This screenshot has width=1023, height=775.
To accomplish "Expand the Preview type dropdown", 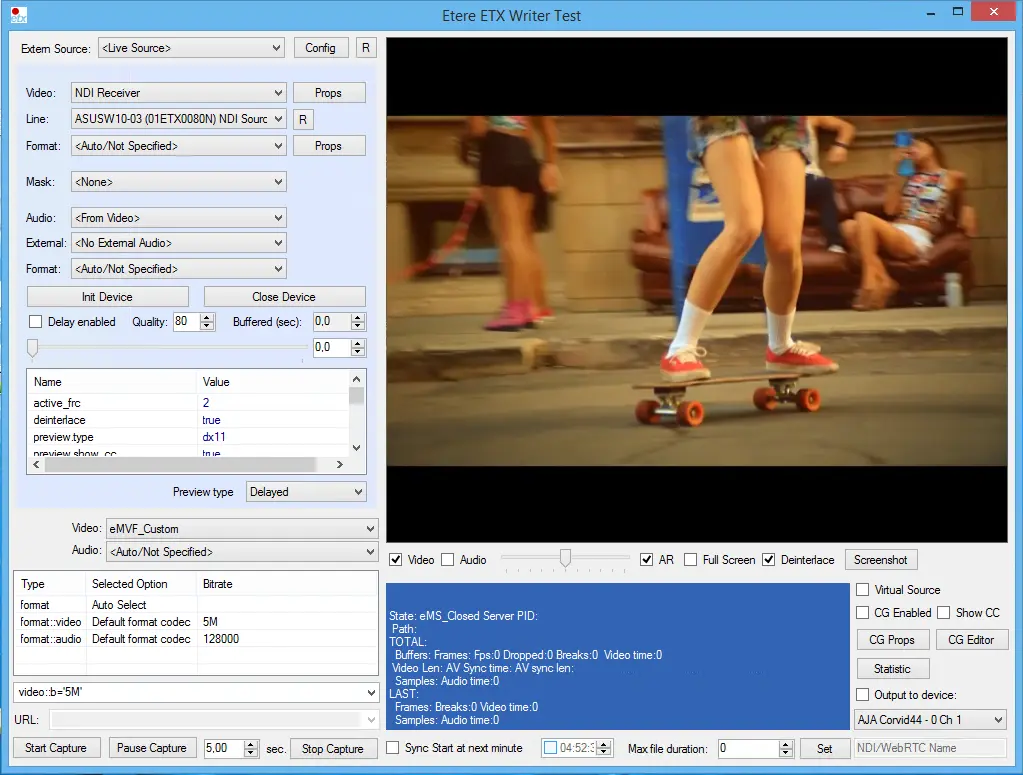I will [306, 492].
